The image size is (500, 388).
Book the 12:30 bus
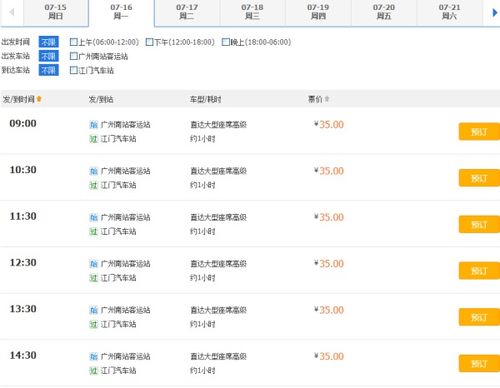pos(479,271)
